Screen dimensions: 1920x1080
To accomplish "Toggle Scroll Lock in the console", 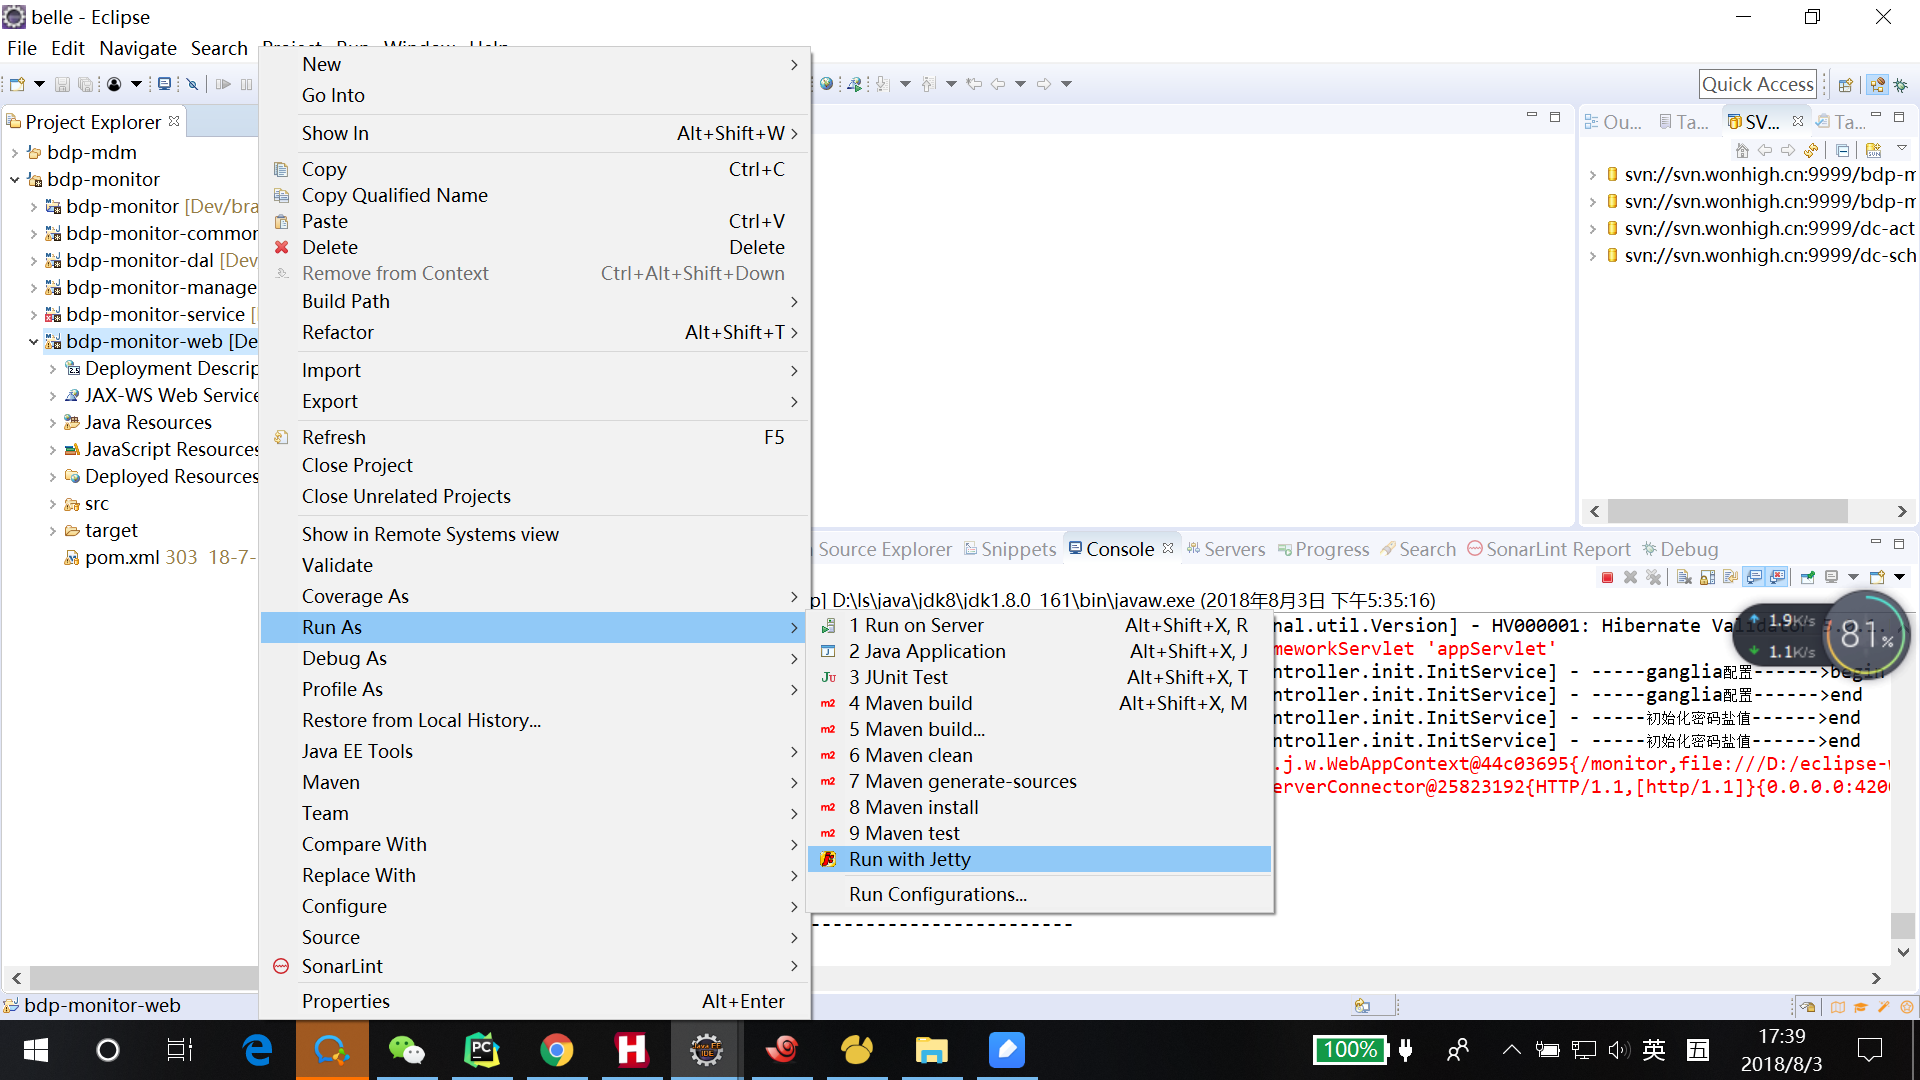I will coord(1707,578).
